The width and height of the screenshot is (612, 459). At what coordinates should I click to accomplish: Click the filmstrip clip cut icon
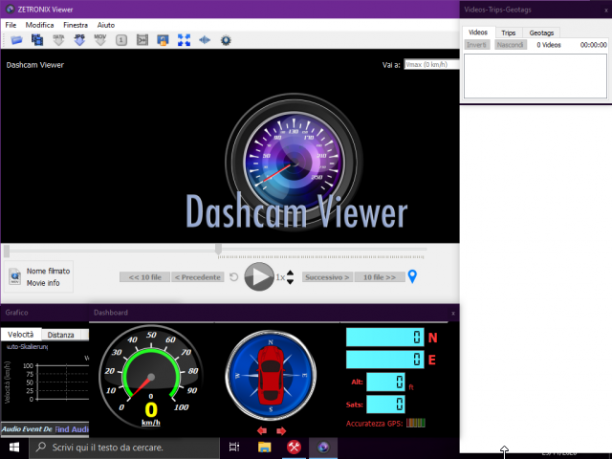point(142,40)
